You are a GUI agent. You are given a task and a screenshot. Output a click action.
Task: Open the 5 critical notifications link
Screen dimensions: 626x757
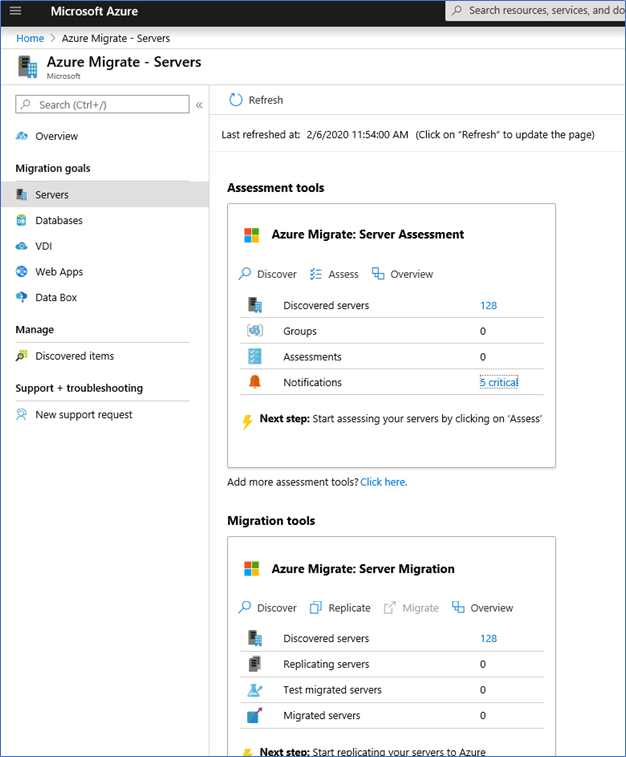pyautogui.click(x=499, y=382)
